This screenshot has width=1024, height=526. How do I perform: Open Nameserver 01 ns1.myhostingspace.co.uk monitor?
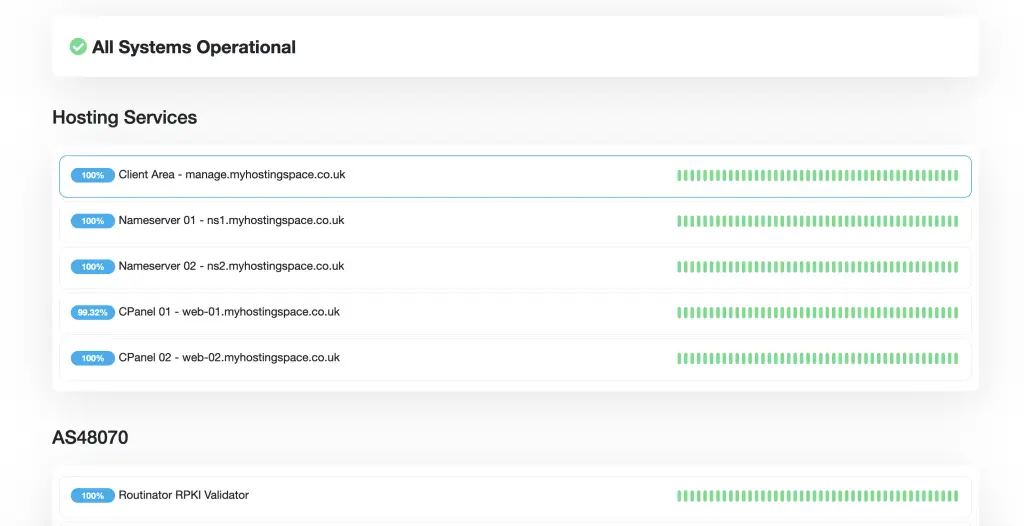click(515, 221)
